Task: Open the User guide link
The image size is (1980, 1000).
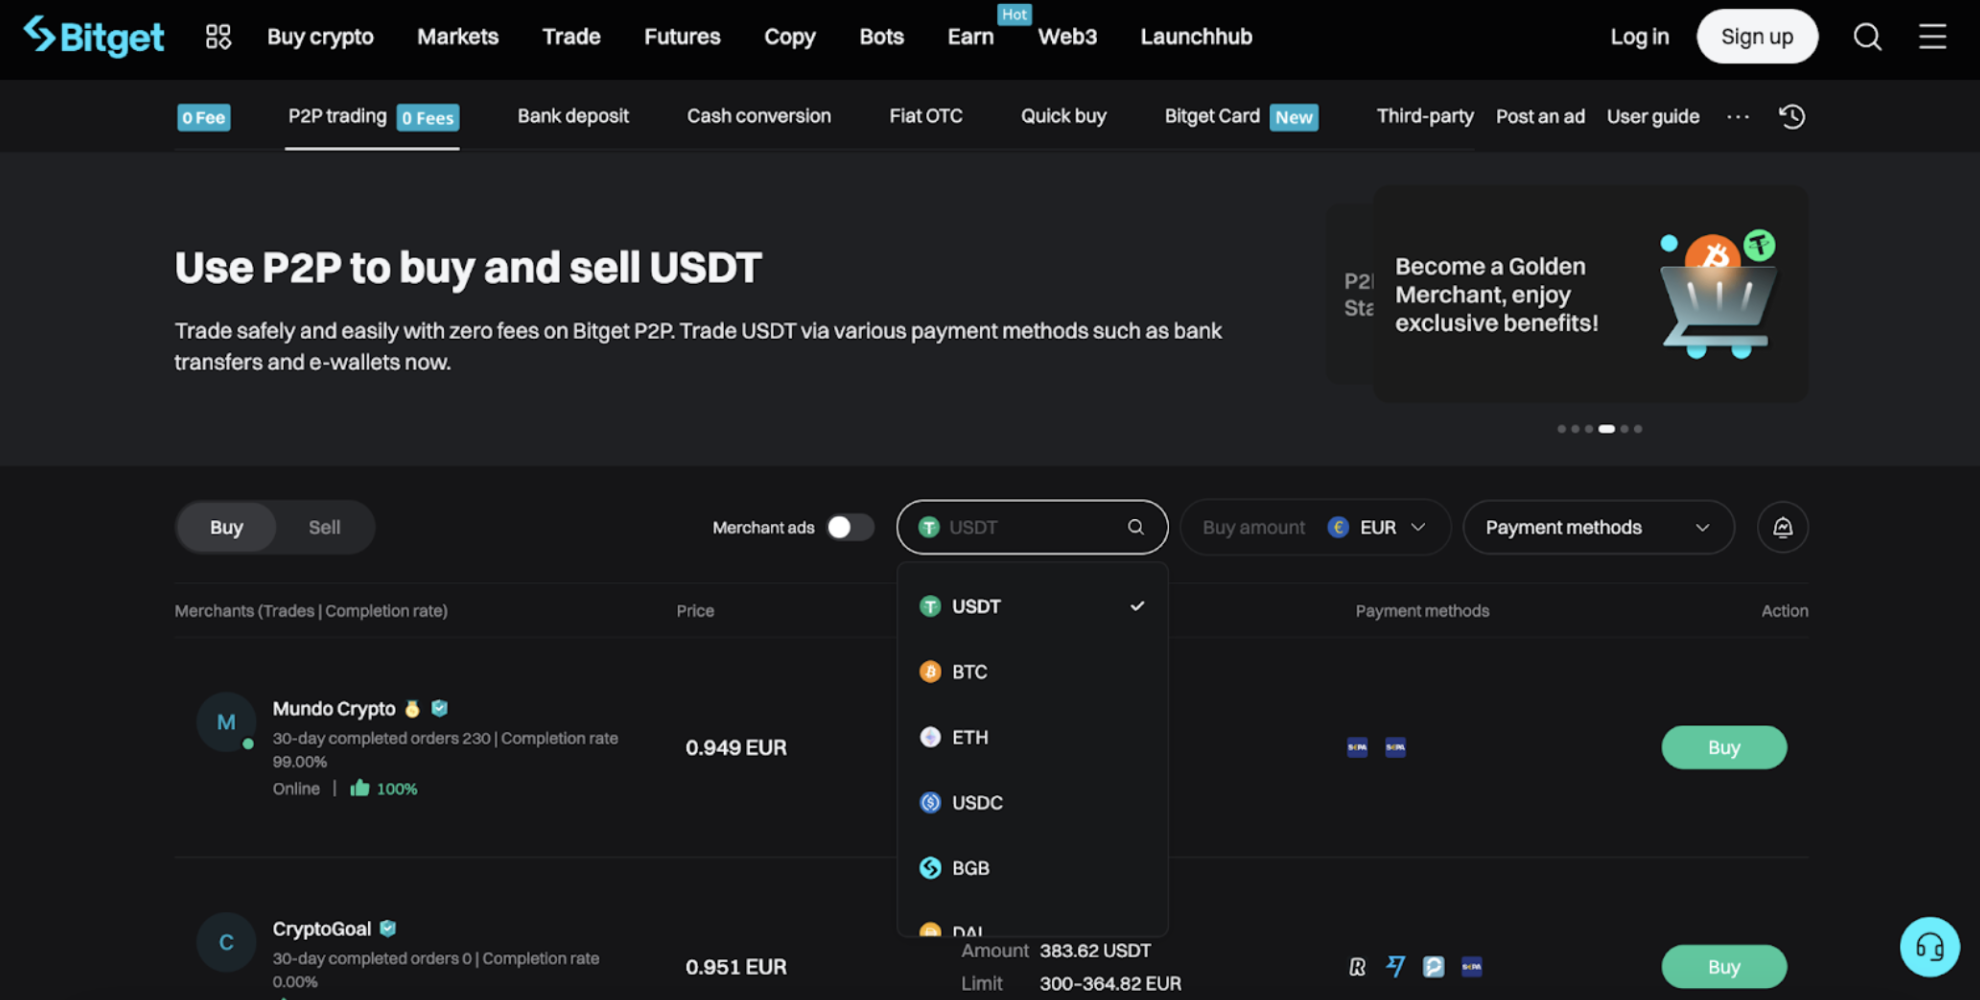Action: [x=1652, y=116]
